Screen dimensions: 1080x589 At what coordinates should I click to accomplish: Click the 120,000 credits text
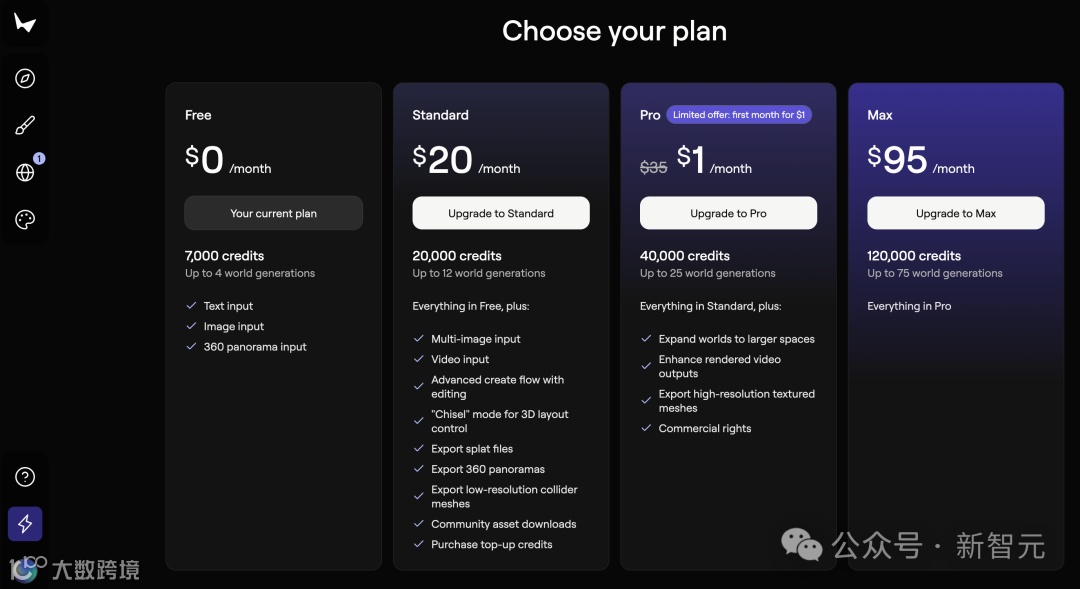[914, 256]
